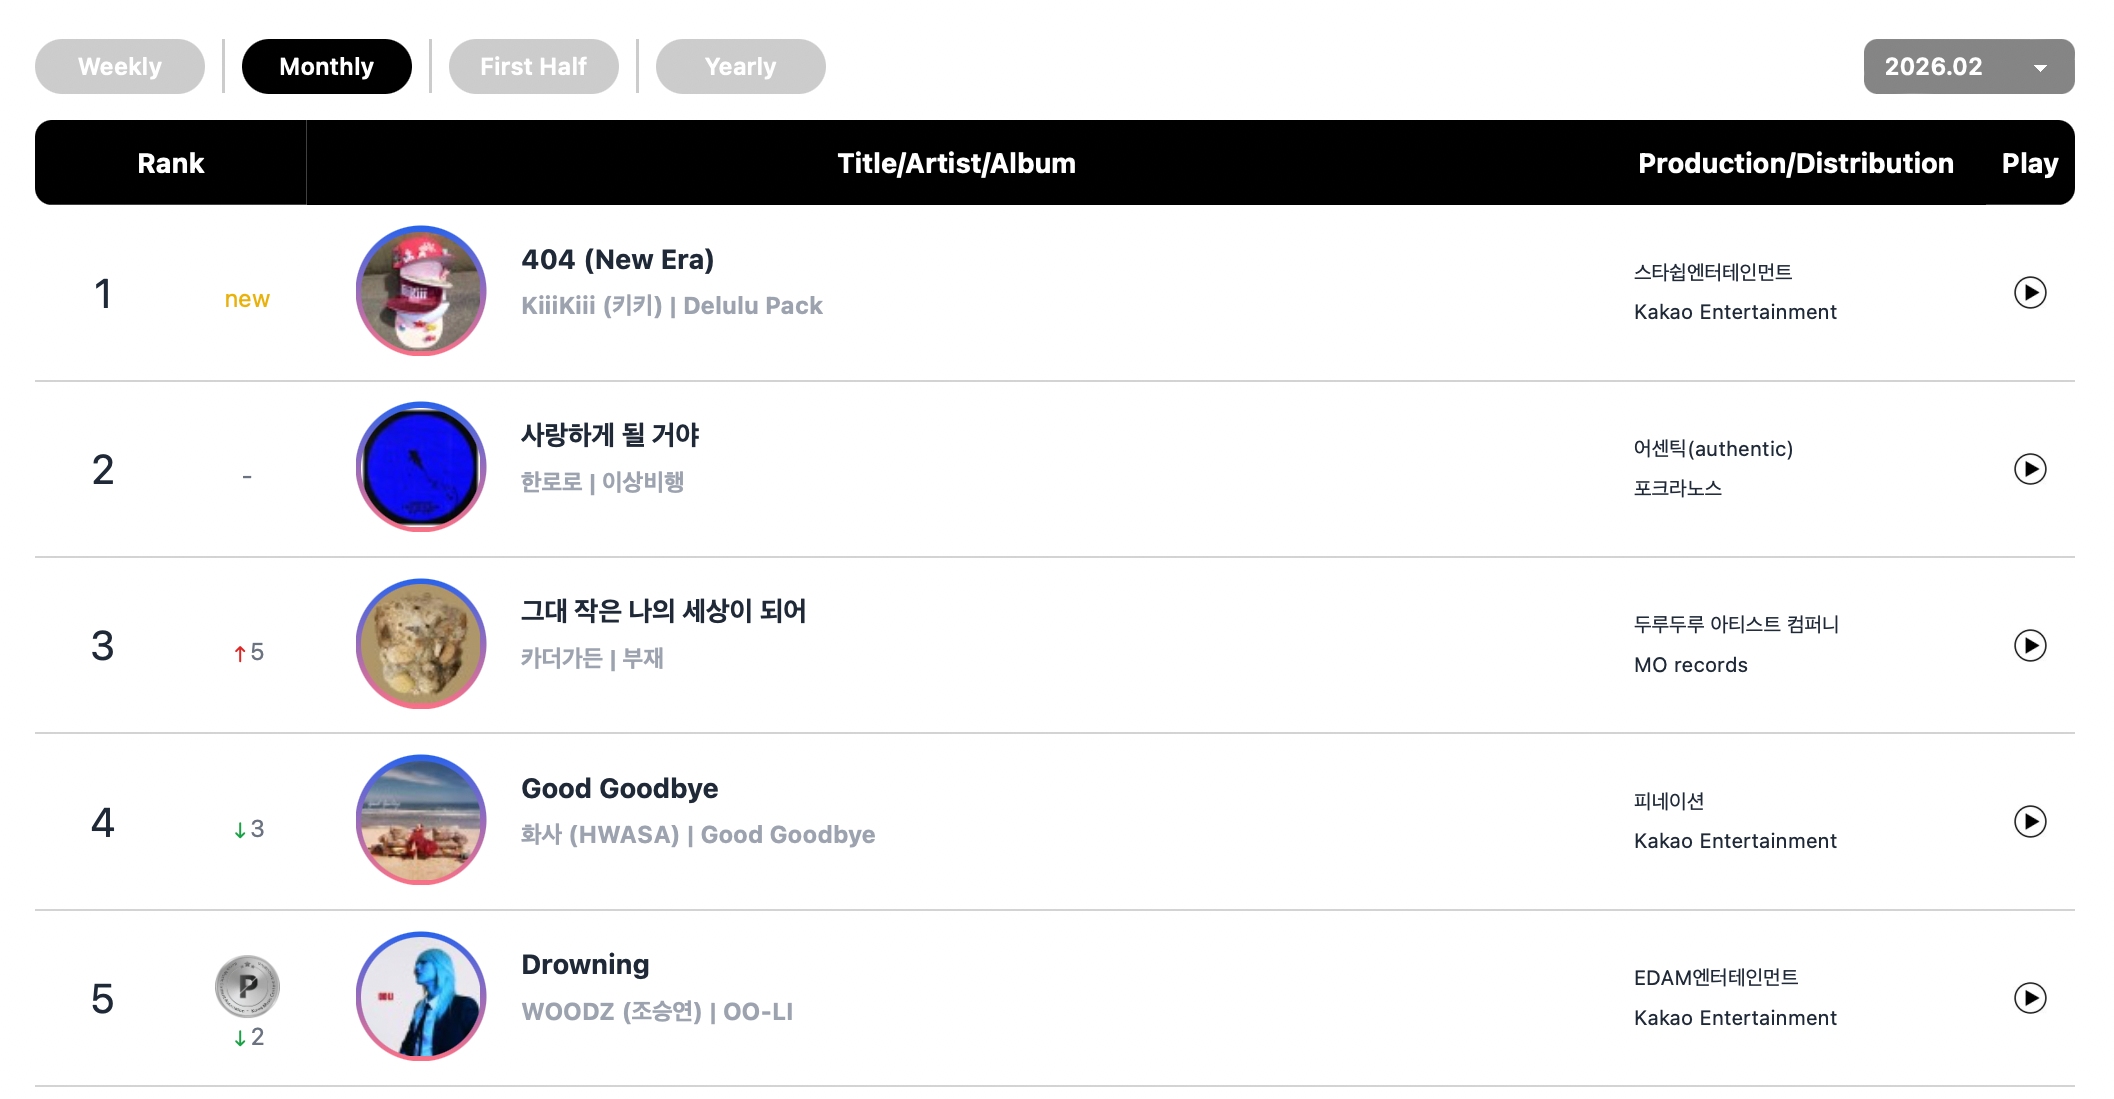Viewport: 2114px width, 1099px height.
Task: Click the 부재 album cover thumbnail
Action: pyautogui.click(x=421, y=644)
